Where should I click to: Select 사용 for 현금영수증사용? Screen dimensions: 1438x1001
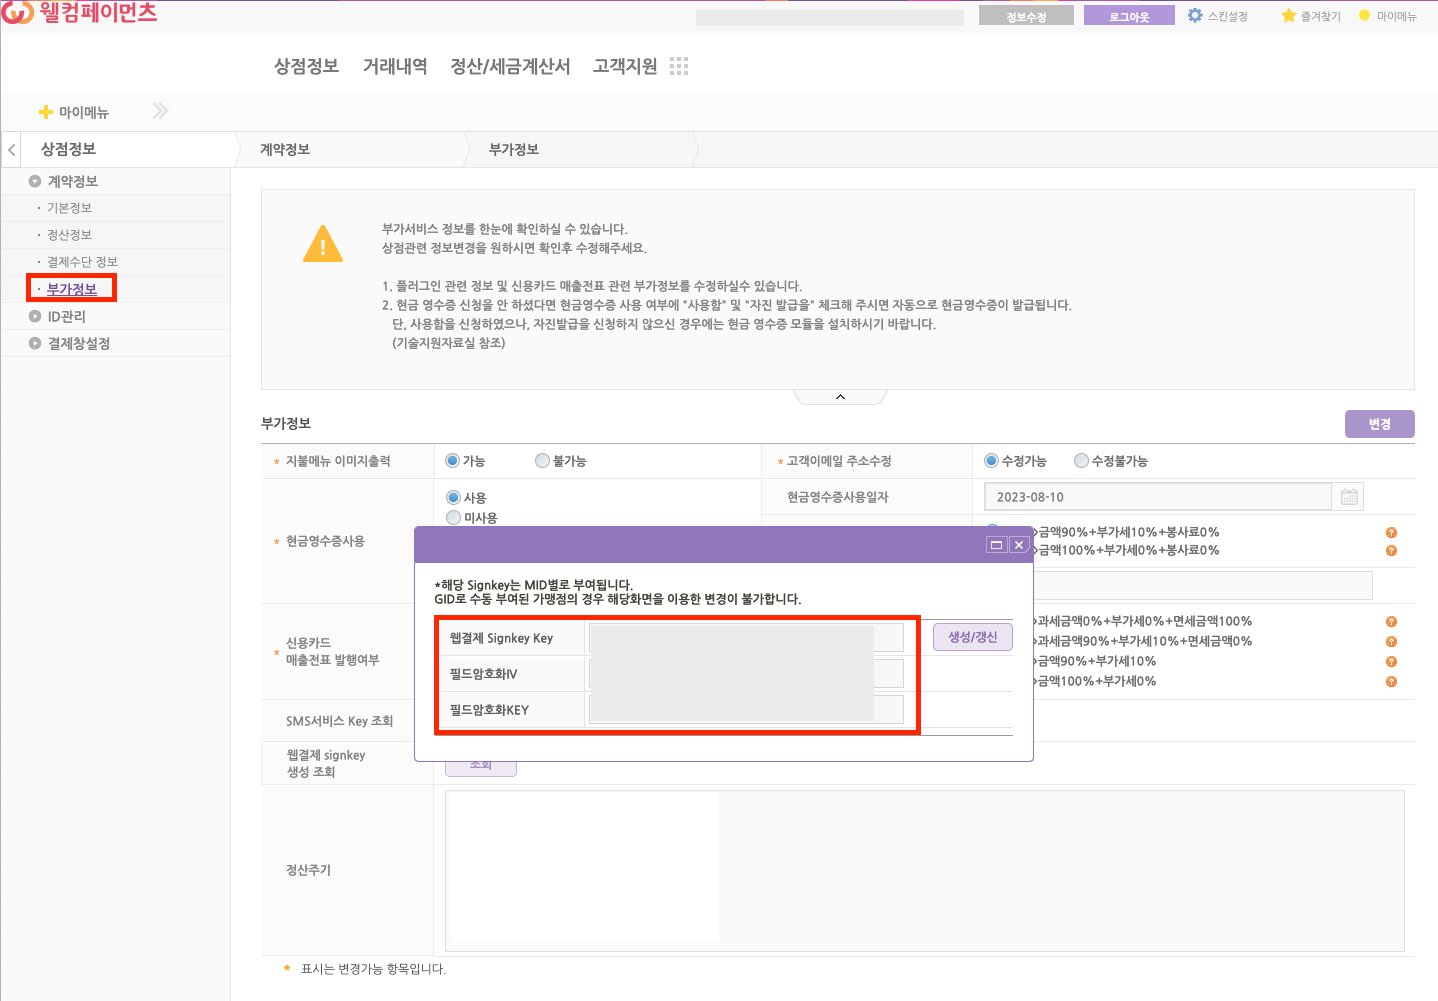point(453,498)
